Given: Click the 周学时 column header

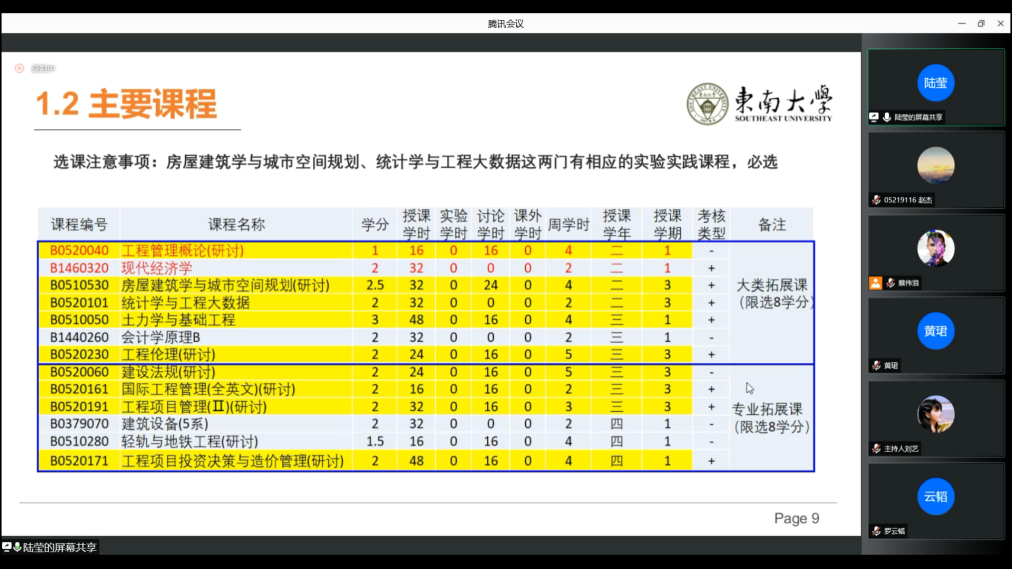Looking at the screenshot, I should pos(569,225).
